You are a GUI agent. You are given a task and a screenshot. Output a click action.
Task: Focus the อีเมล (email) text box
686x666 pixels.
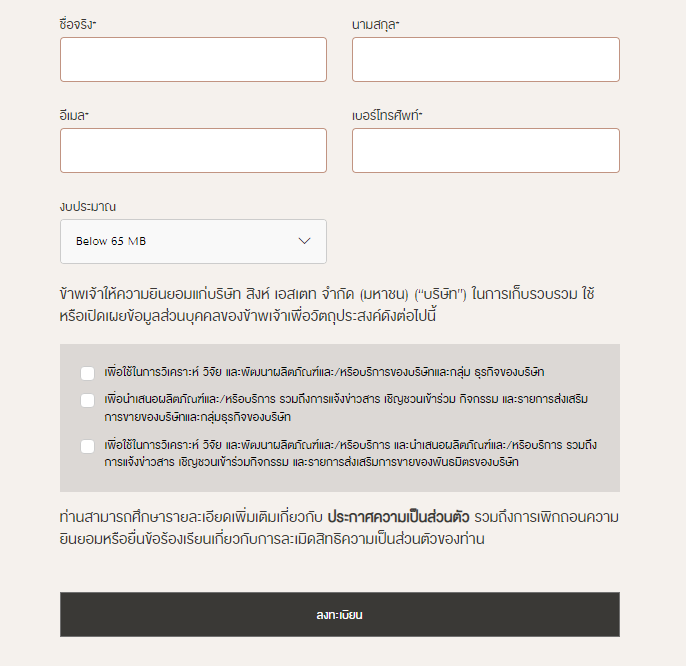tap(193, 150)
